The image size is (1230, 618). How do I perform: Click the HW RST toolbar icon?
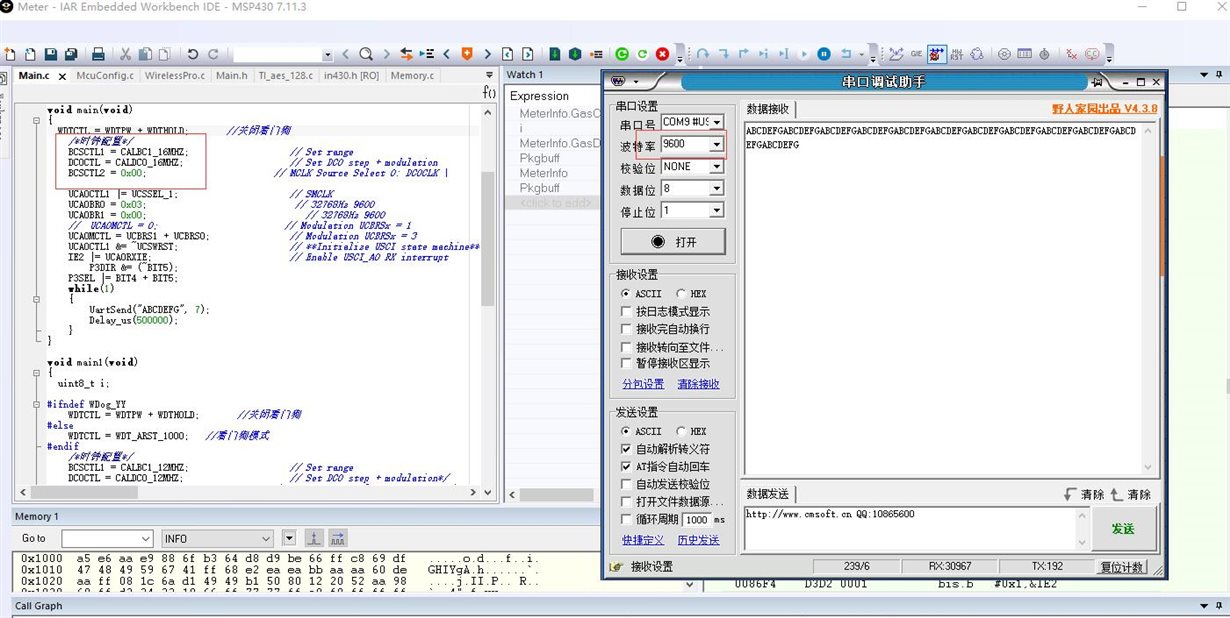958,54
